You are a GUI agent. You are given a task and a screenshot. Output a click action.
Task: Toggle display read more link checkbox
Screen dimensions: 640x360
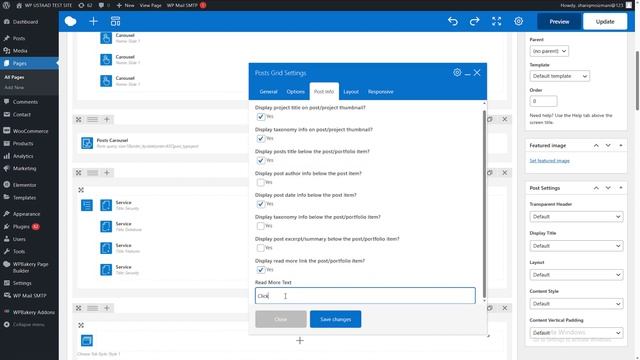tap(260, 270)
